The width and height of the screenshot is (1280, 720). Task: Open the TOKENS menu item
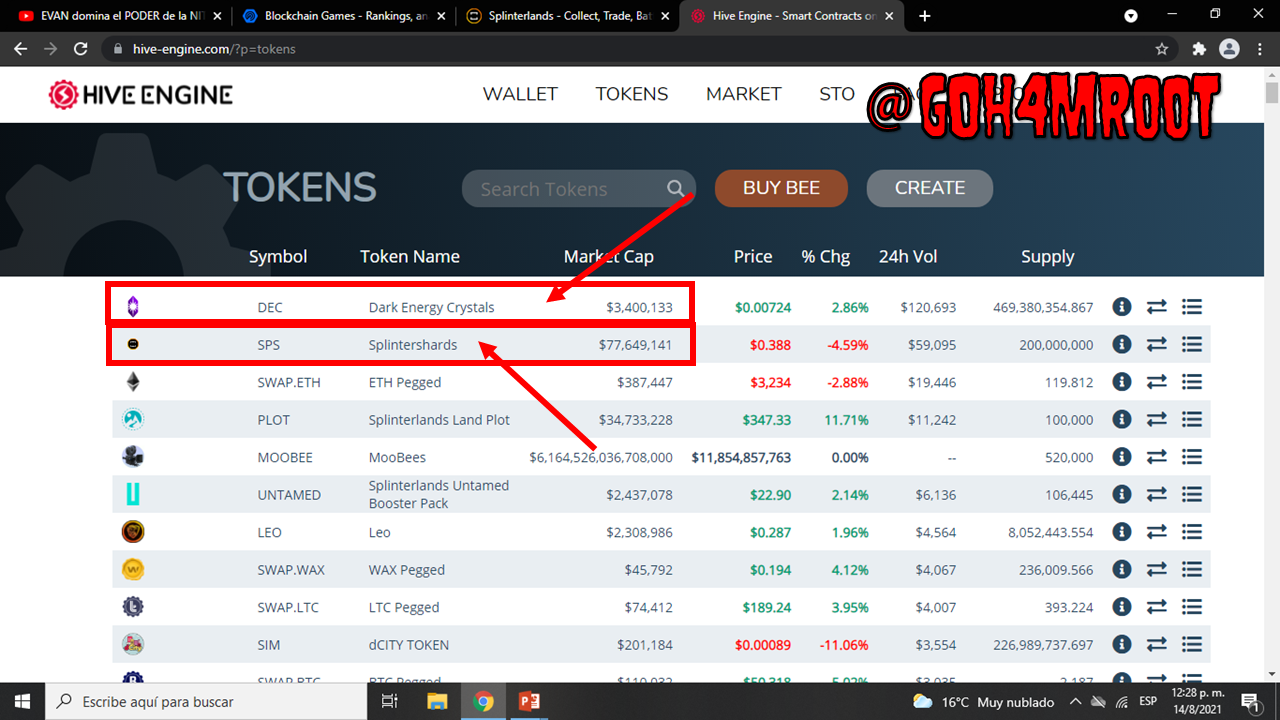click(632, 94)
